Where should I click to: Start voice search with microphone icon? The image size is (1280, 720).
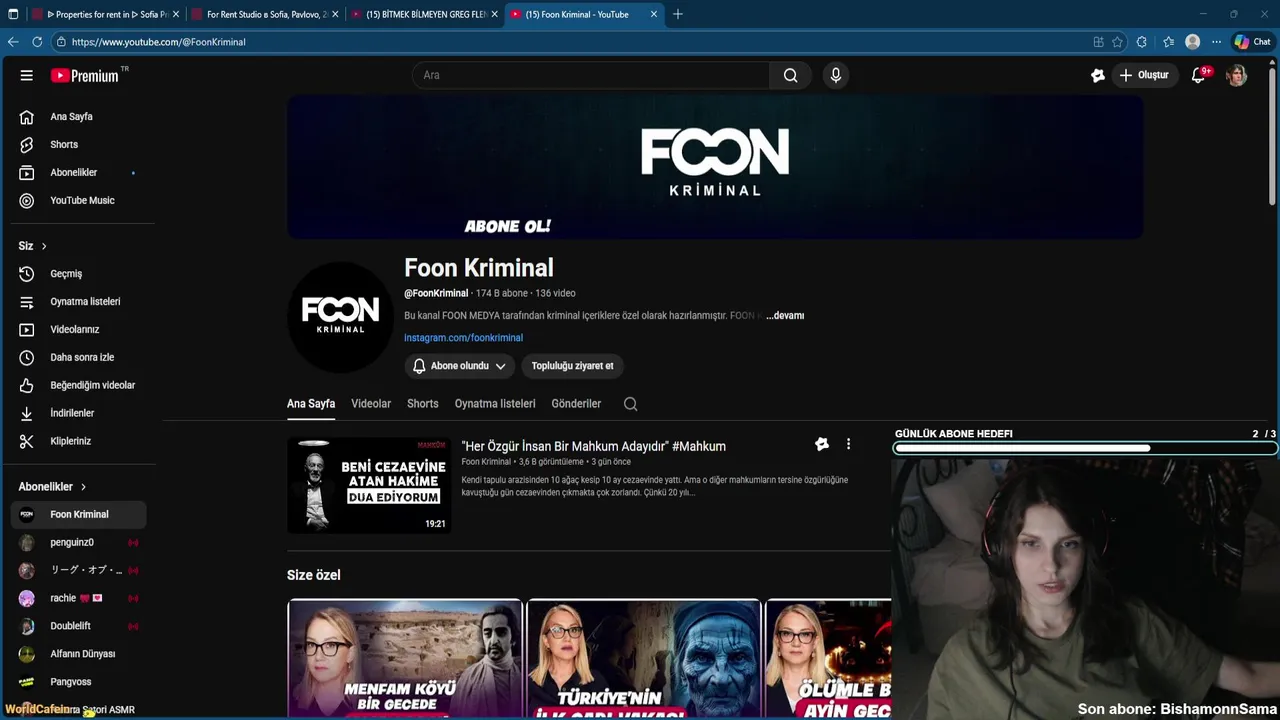836,75
